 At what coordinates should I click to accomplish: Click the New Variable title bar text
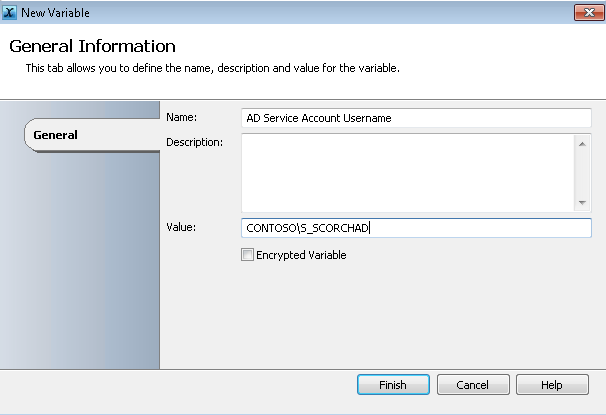click(55, 13)
